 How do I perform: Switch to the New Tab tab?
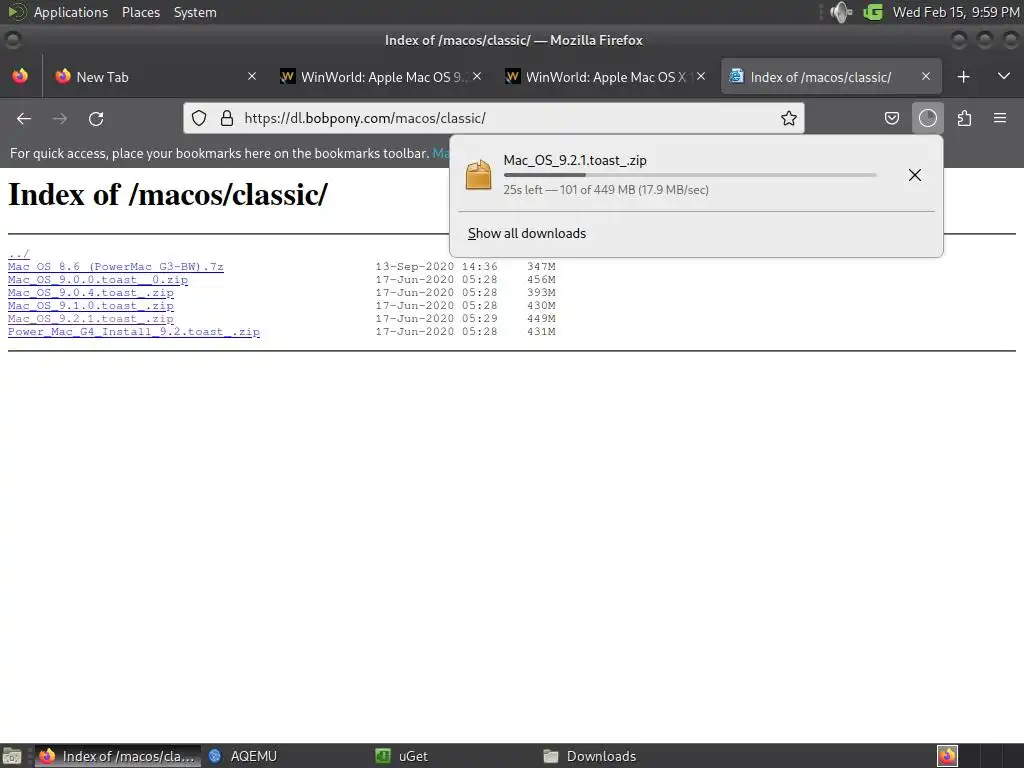155,77
